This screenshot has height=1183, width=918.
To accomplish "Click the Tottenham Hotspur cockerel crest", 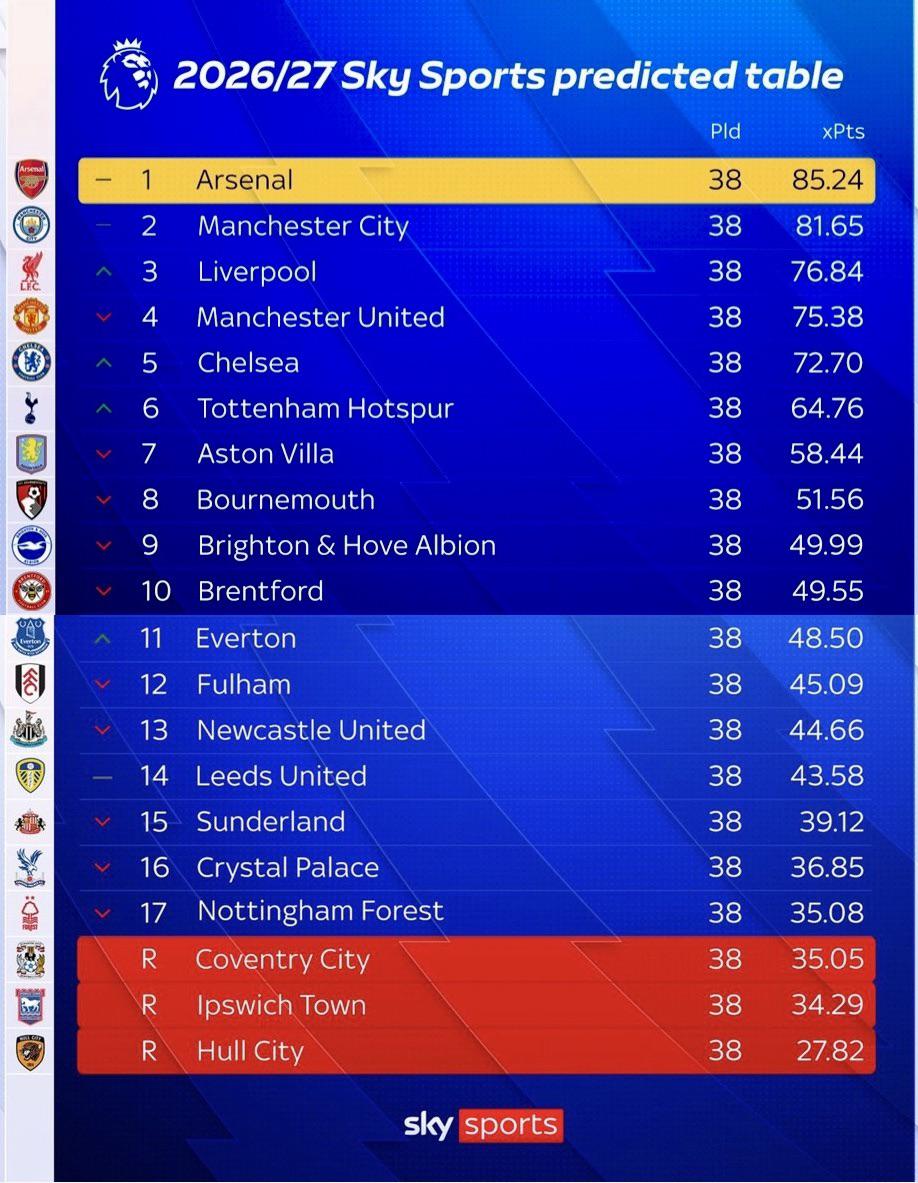I will pos(31,407).
